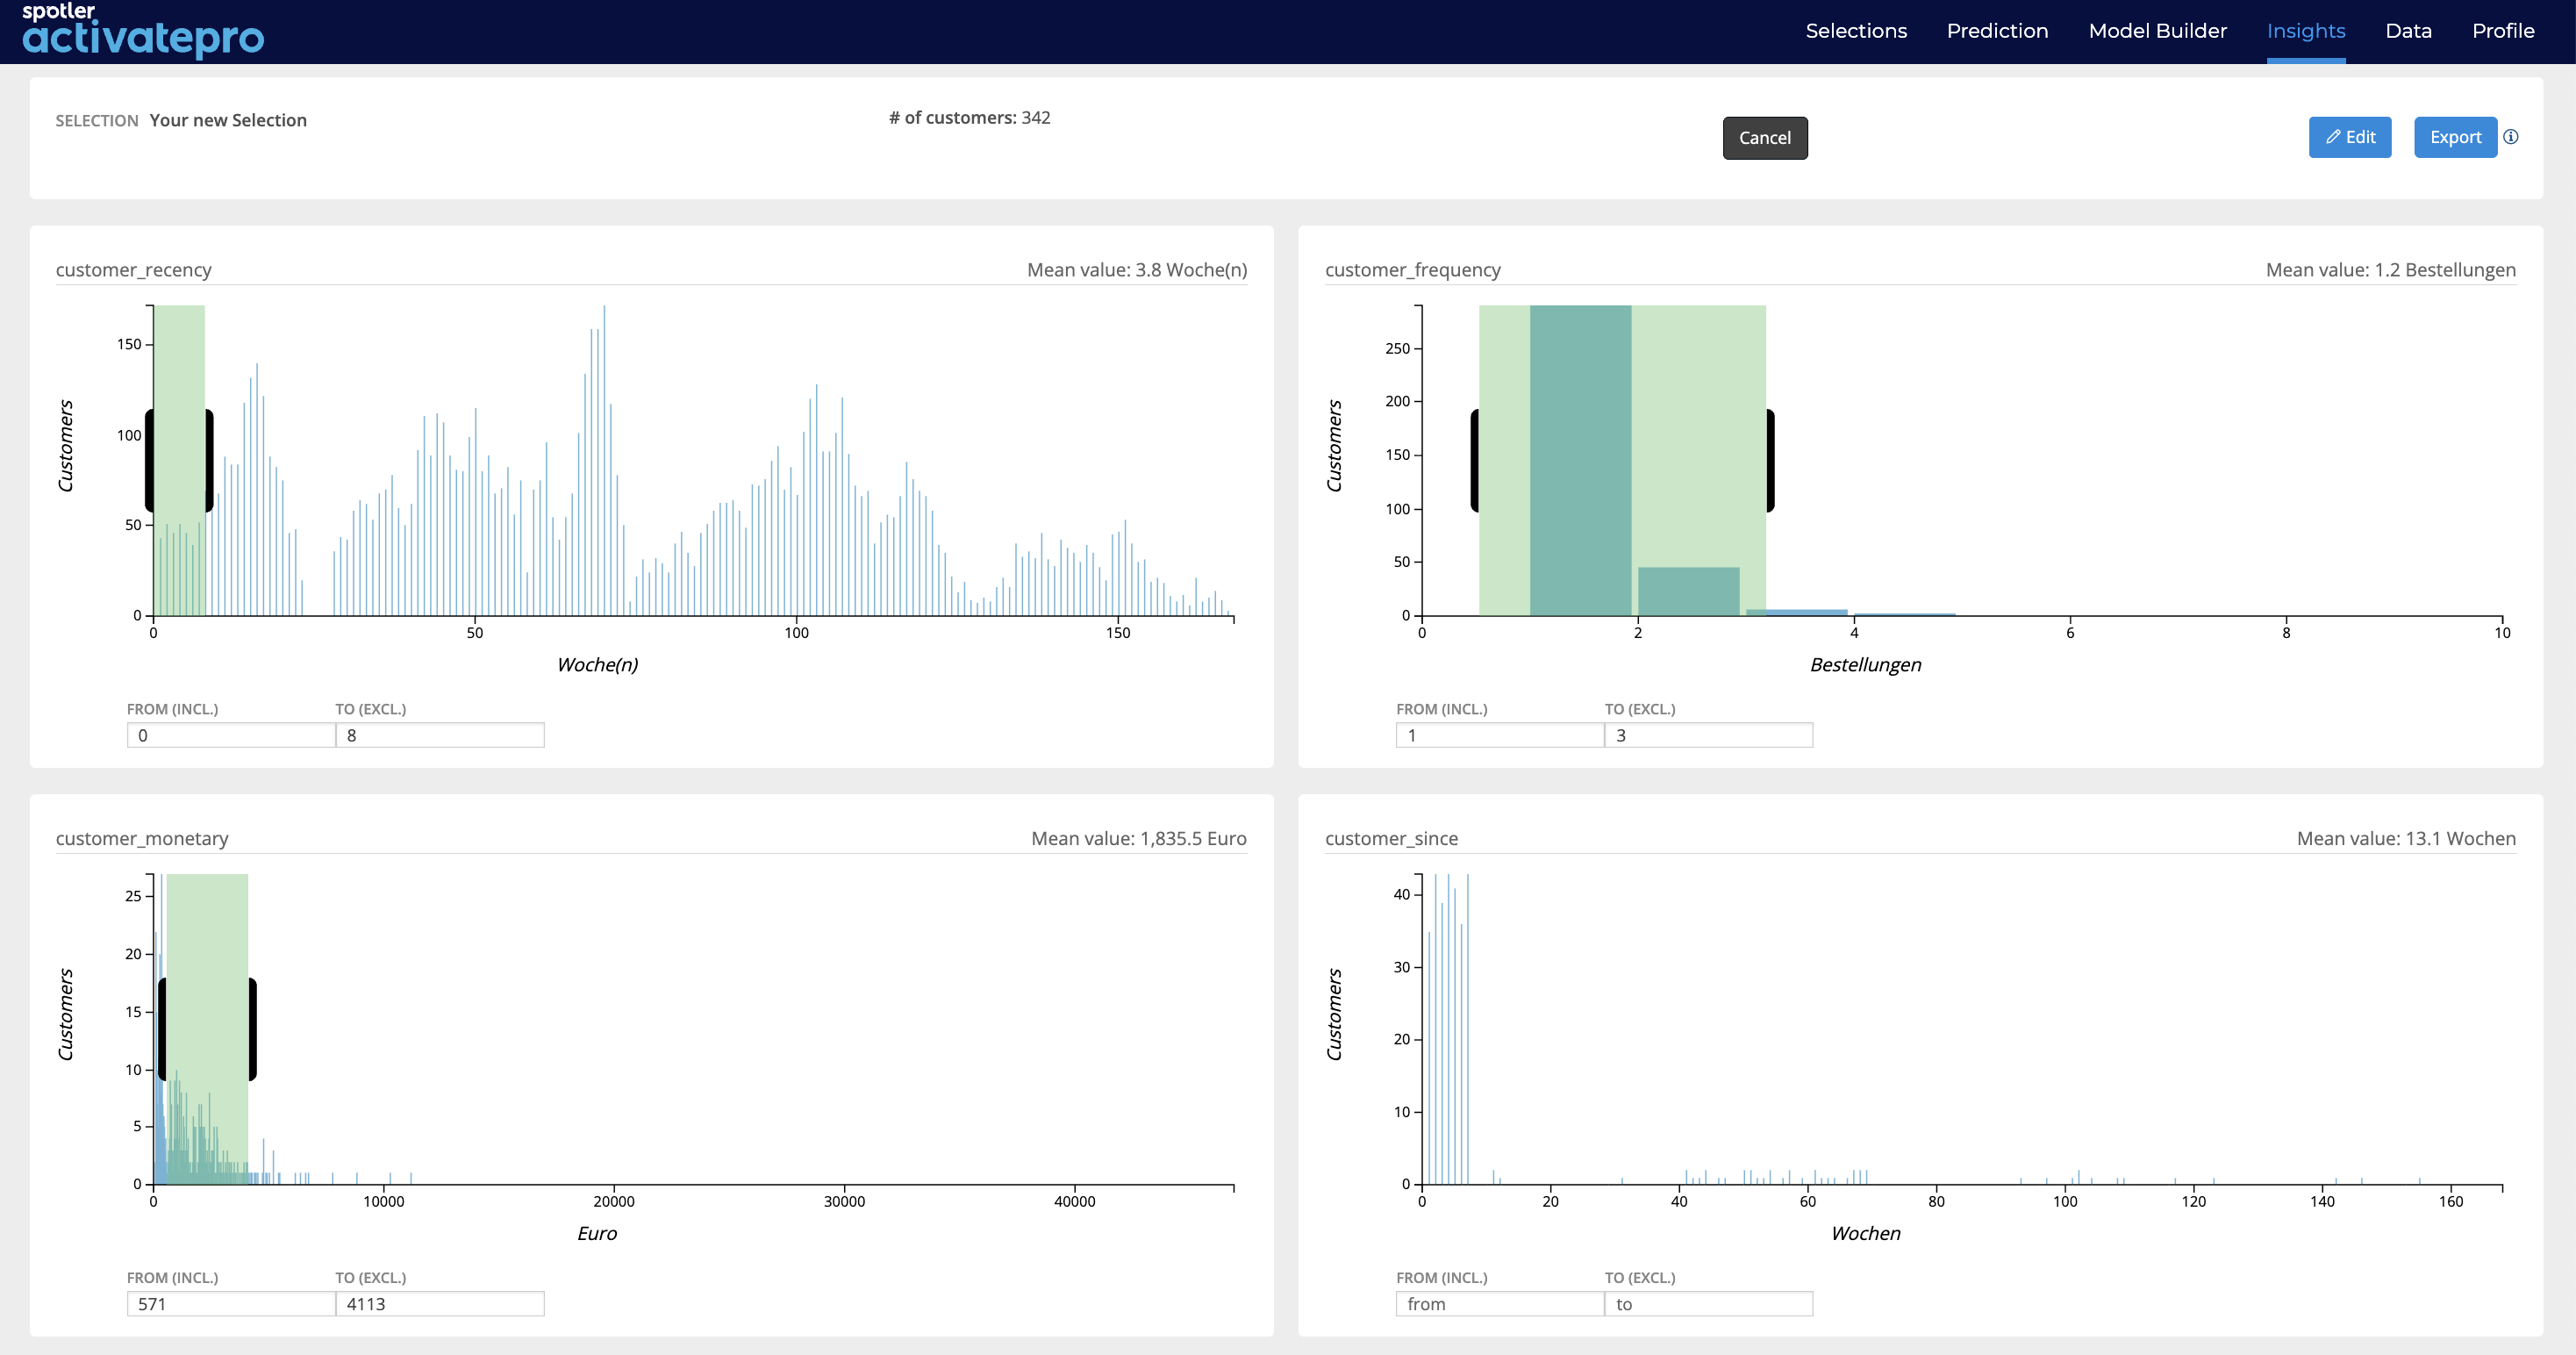Click the Euro axis label
Screen dimensions: 2576x1355
pos(597,1234)
